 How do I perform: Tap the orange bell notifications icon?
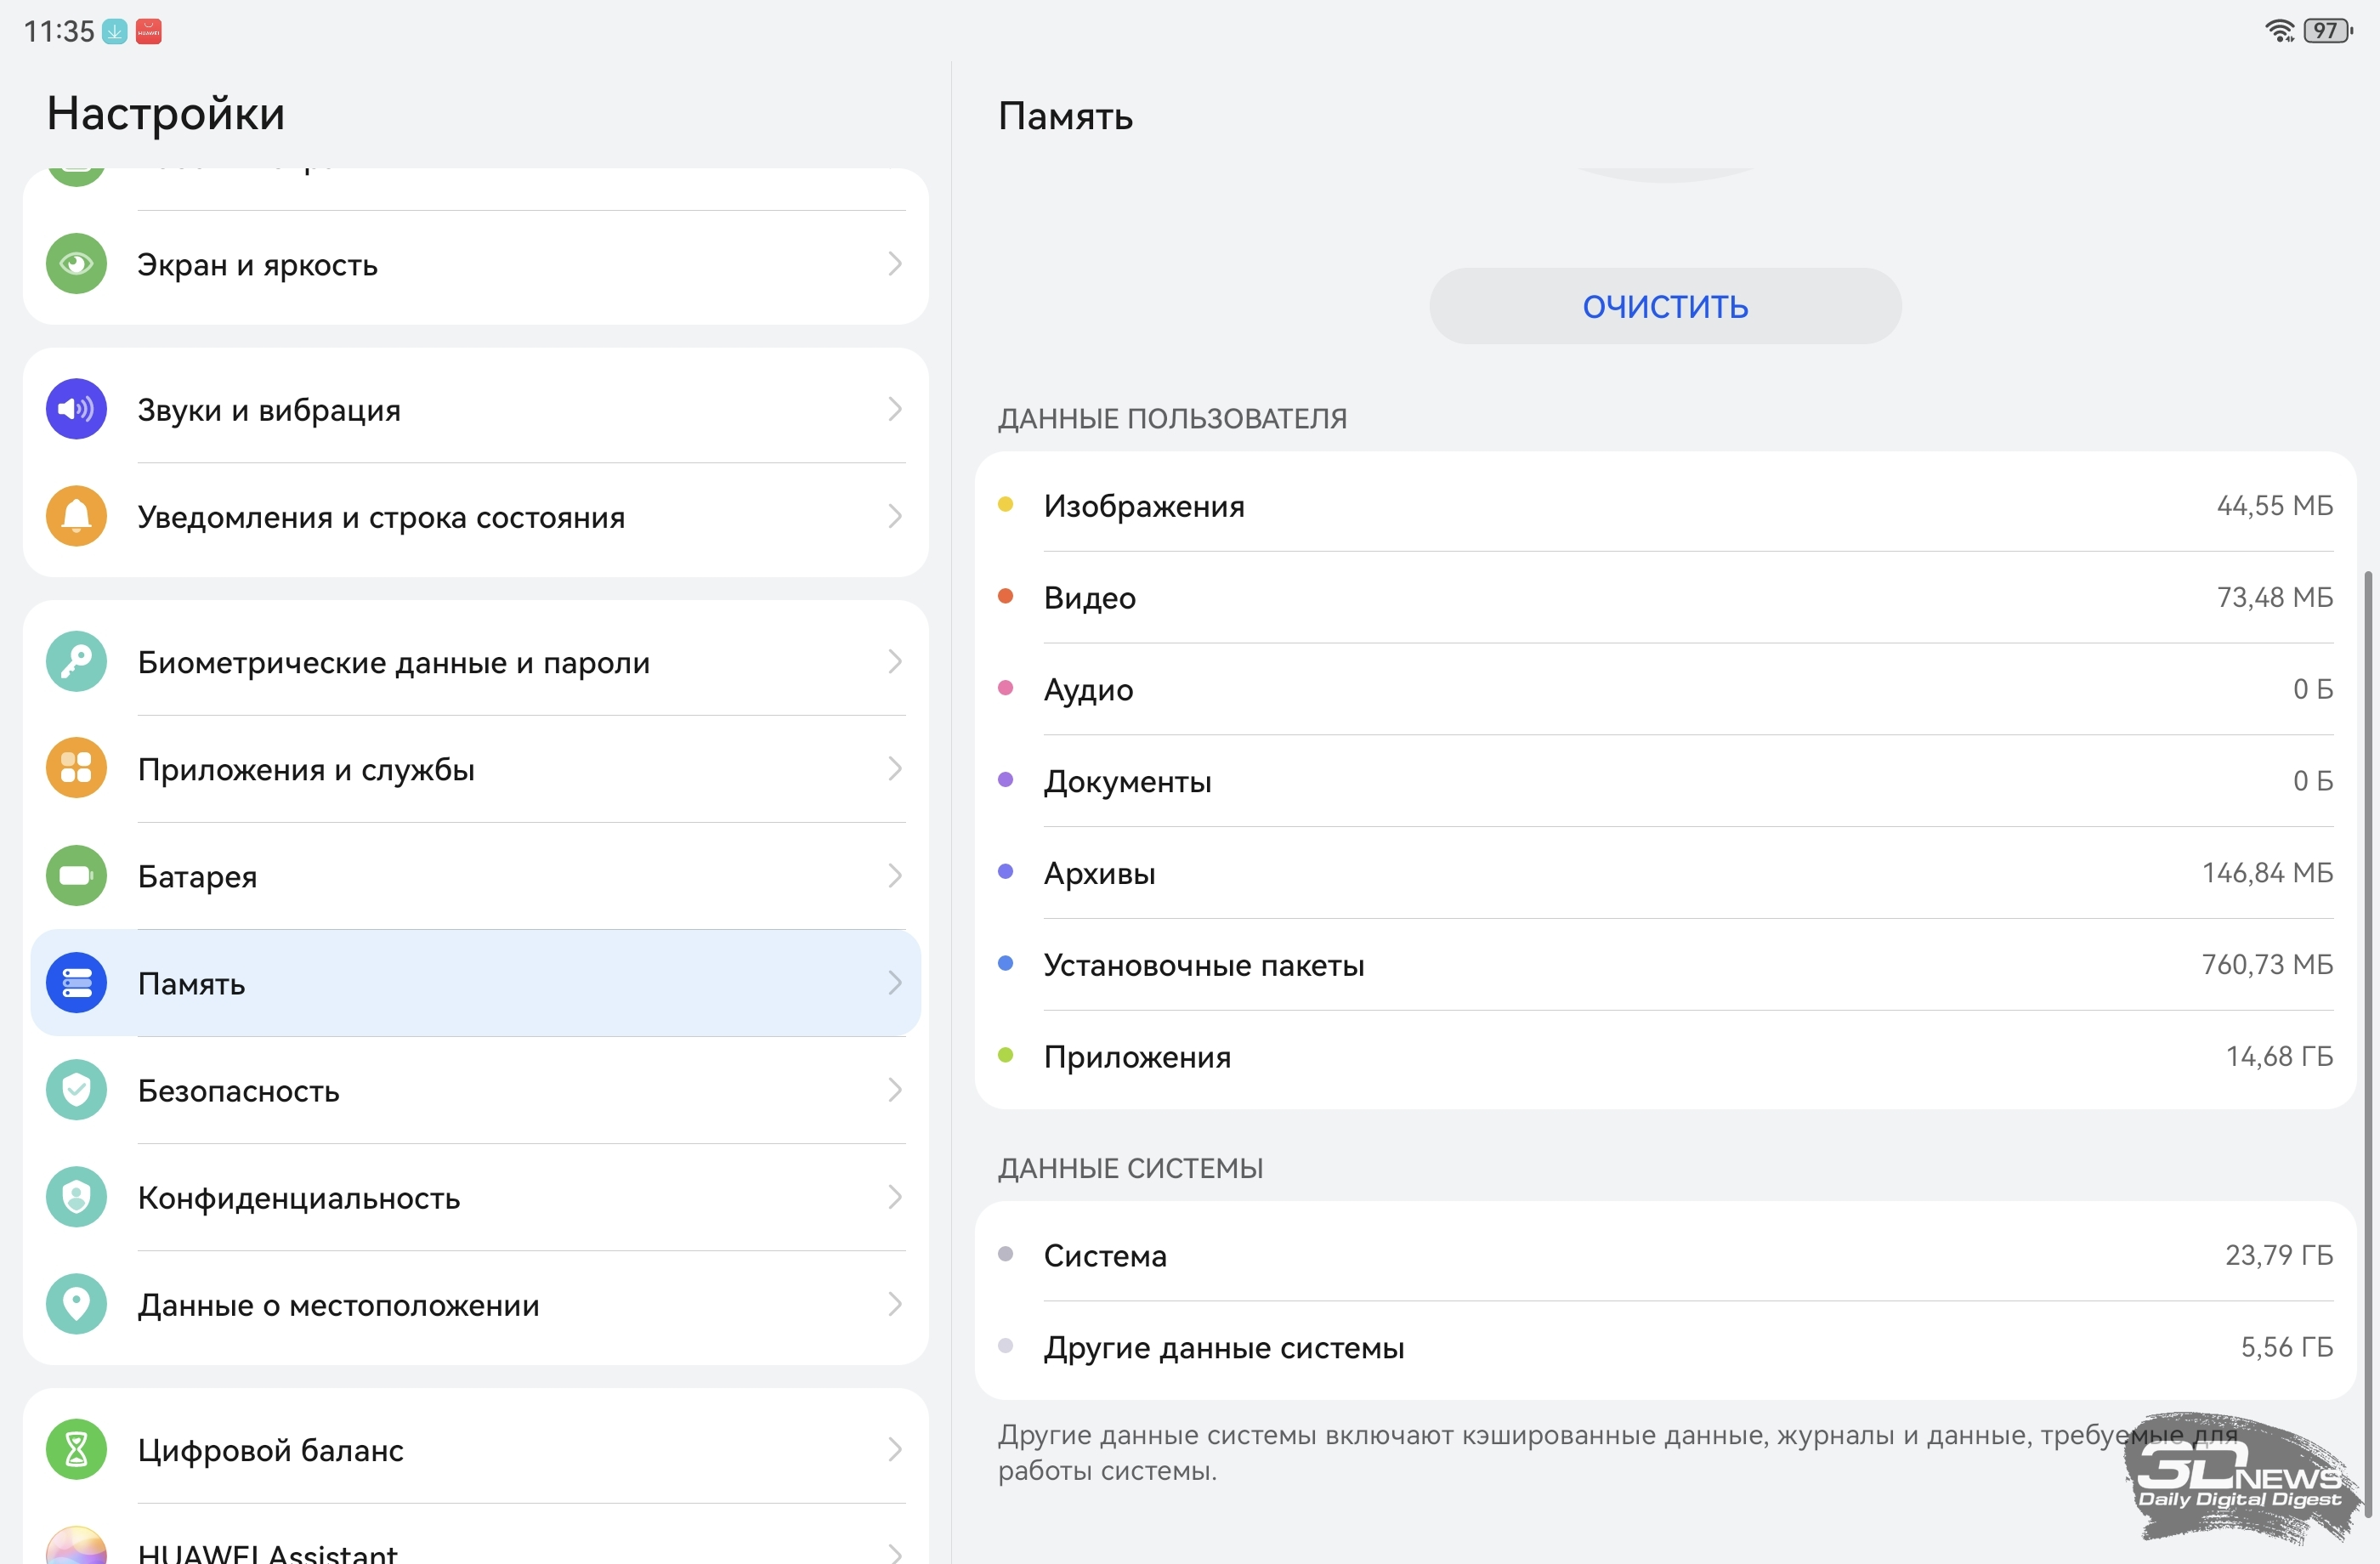(x=76, y=516)
